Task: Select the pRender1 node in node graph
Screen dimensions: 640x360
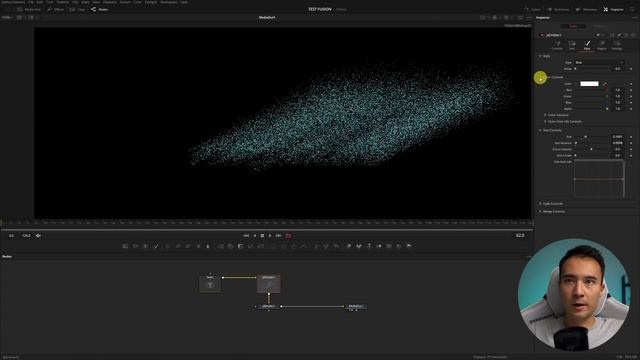Action: point(268,306)
